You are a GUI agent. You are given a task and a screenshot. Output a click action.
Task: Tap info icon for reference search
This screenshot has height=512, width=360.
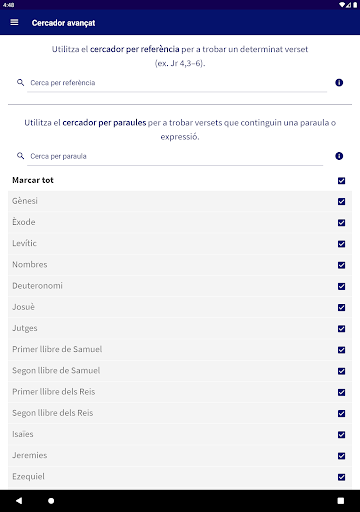click(x=339, y=83)
